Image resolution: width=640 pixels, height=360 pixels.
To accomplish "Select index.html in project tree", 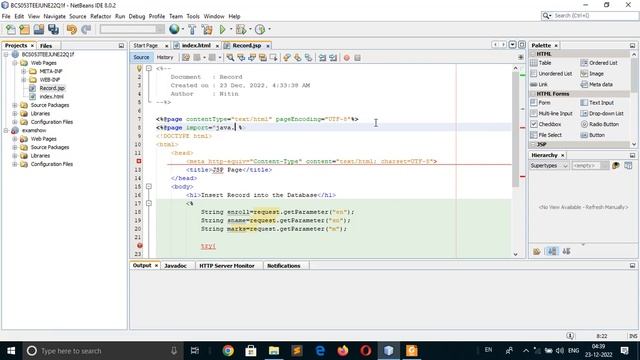I will pyautogui.click(x=51, y=96).
